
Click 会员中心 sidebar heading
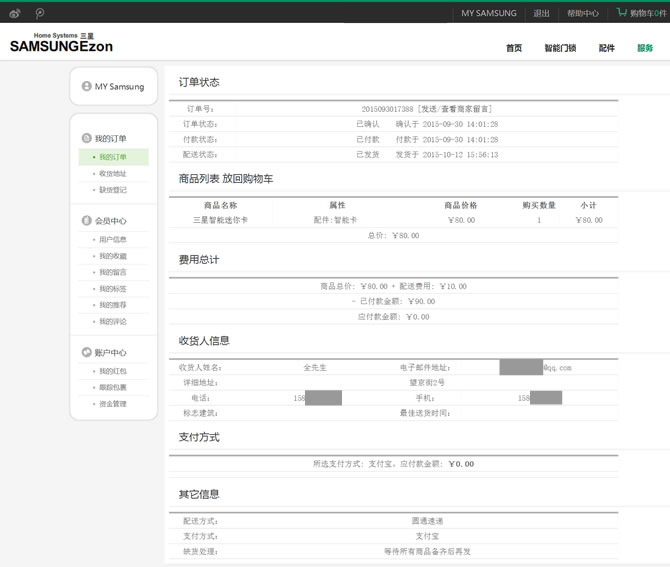[x=110, y=221]
